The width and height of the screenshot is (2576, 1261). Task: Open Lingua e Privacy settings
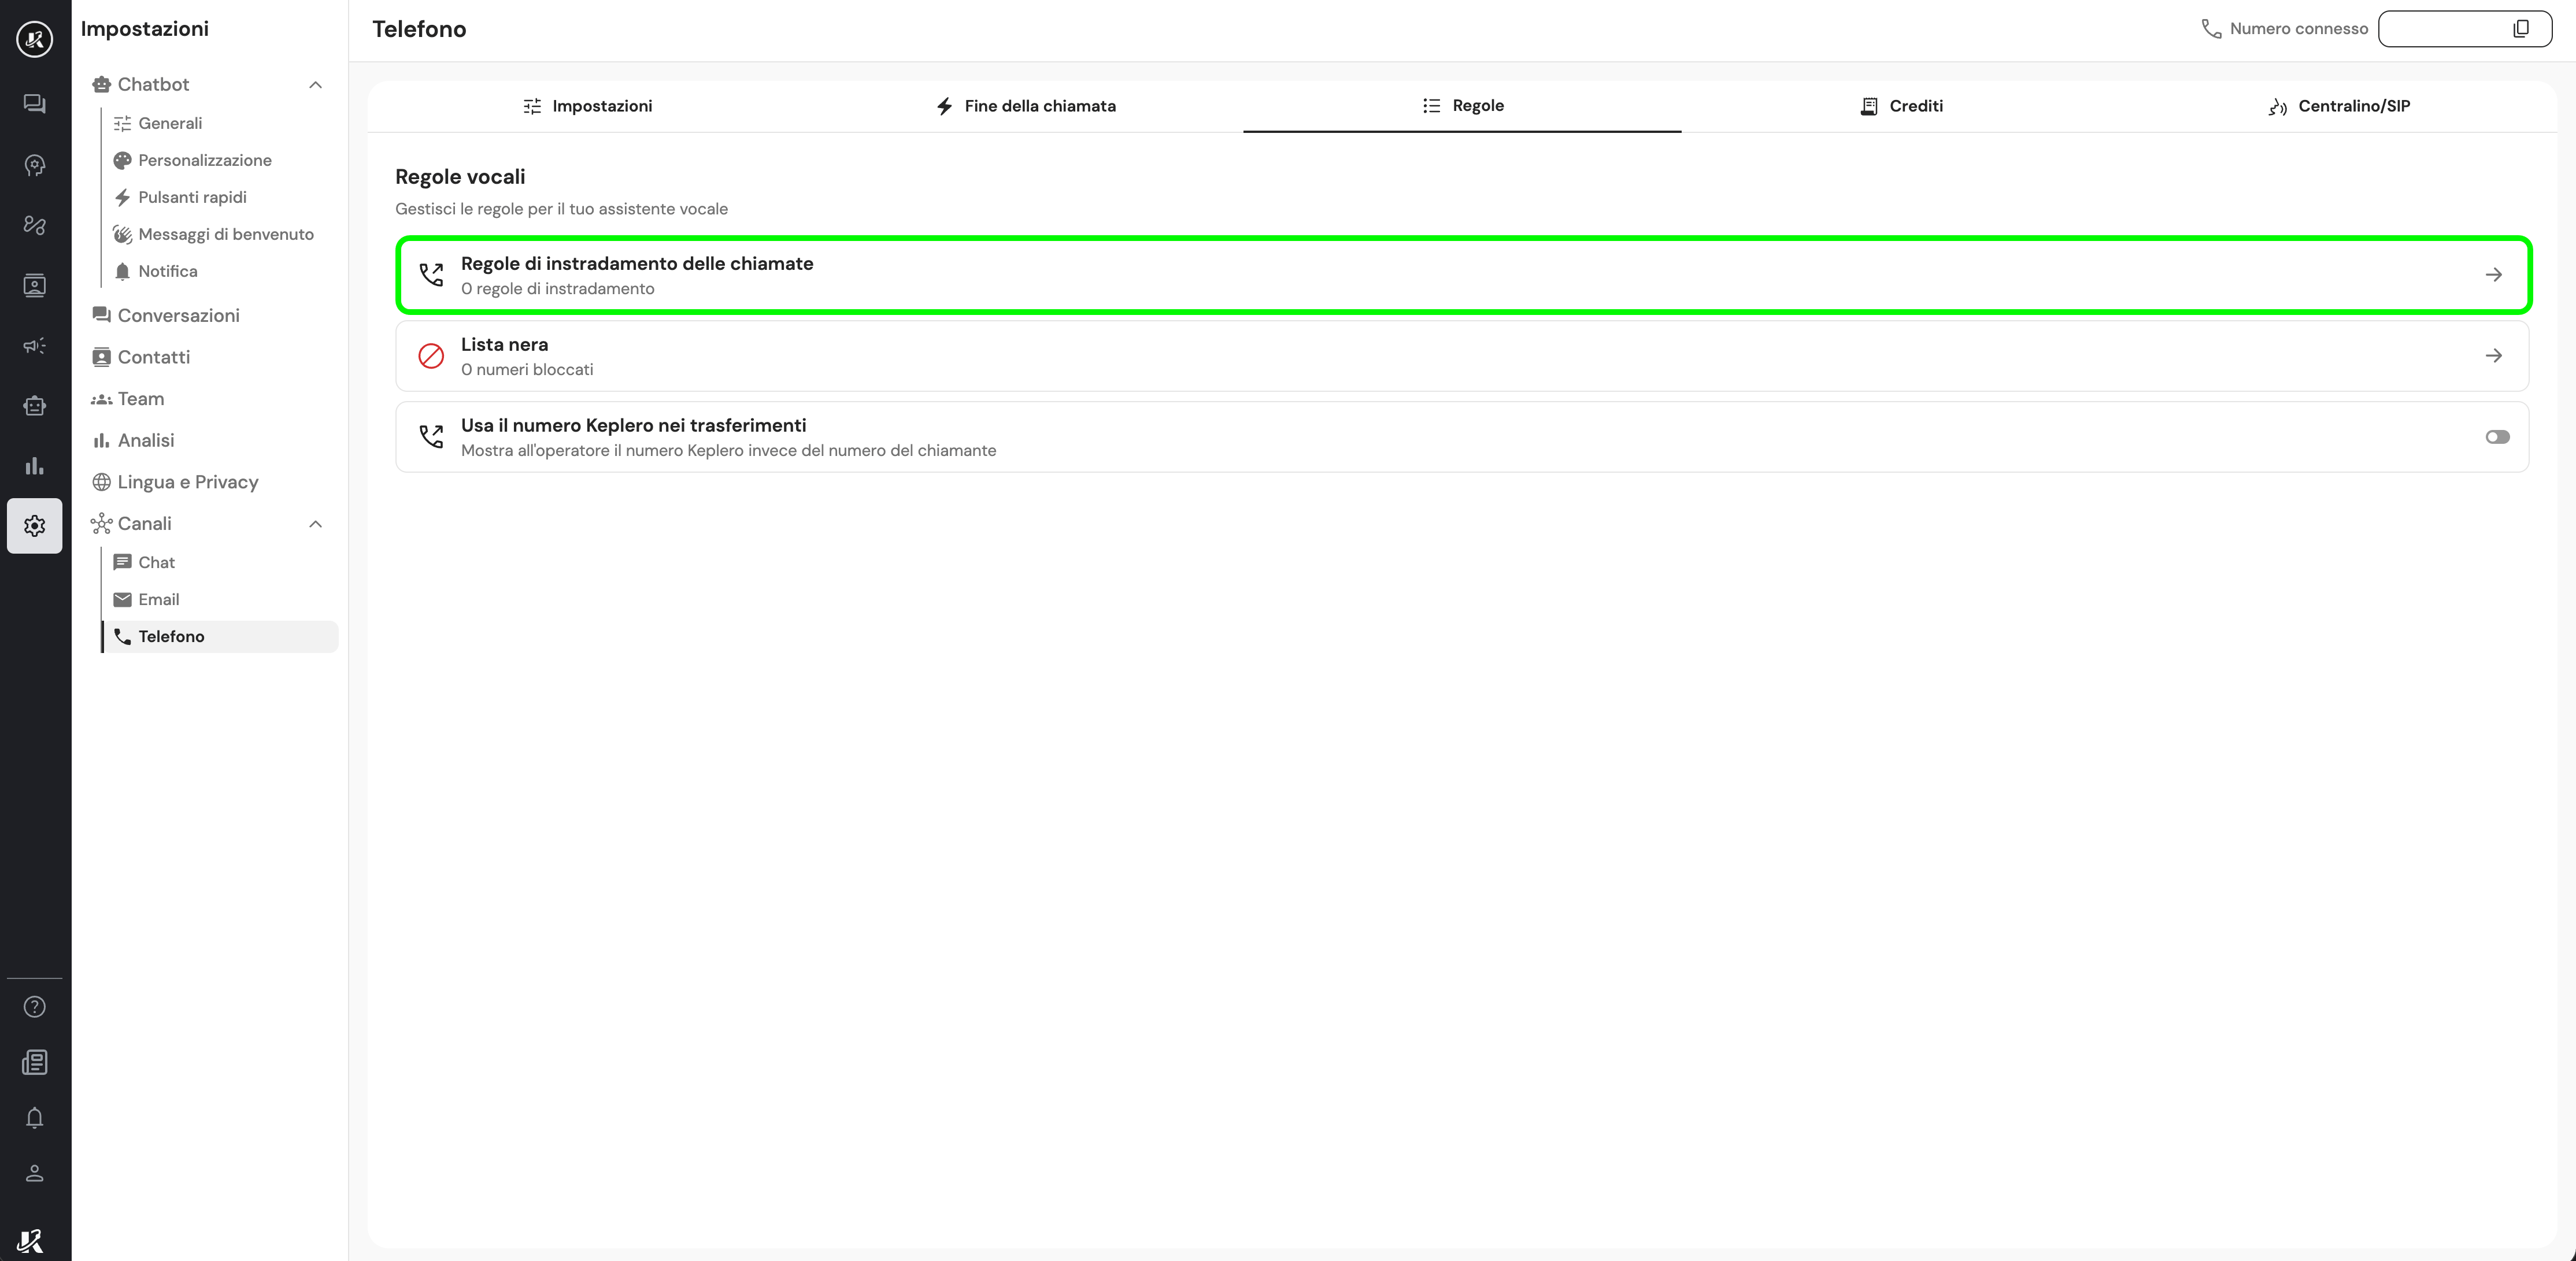pyautogui.click(x=210, y=483)
